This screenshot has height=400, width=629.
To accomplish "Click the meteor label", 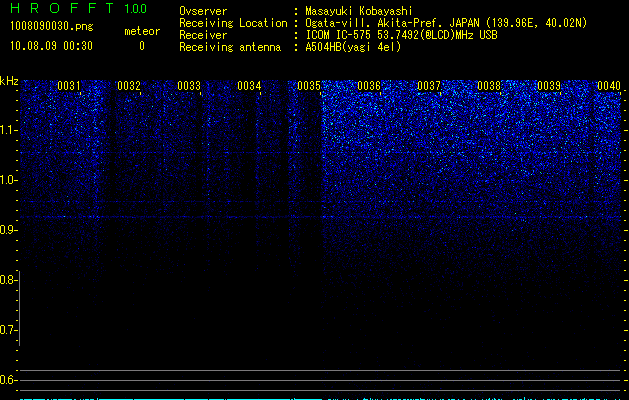I will [x=142, y=31].
